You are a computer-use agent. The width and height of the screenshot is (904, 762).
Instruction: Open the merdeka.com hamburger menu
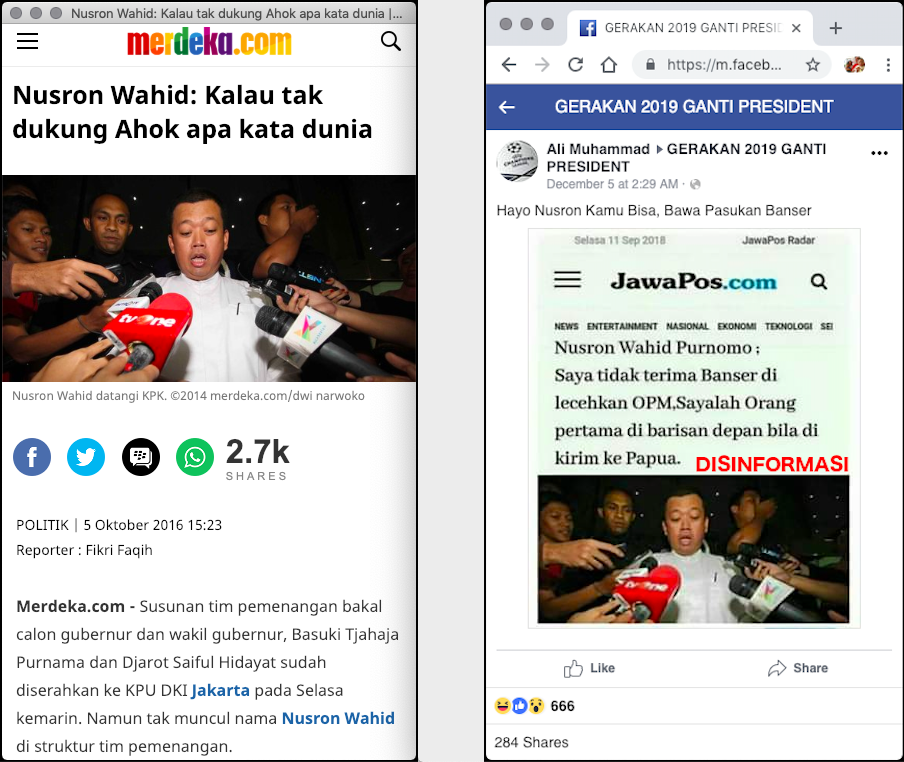click(x=27, y=41)
